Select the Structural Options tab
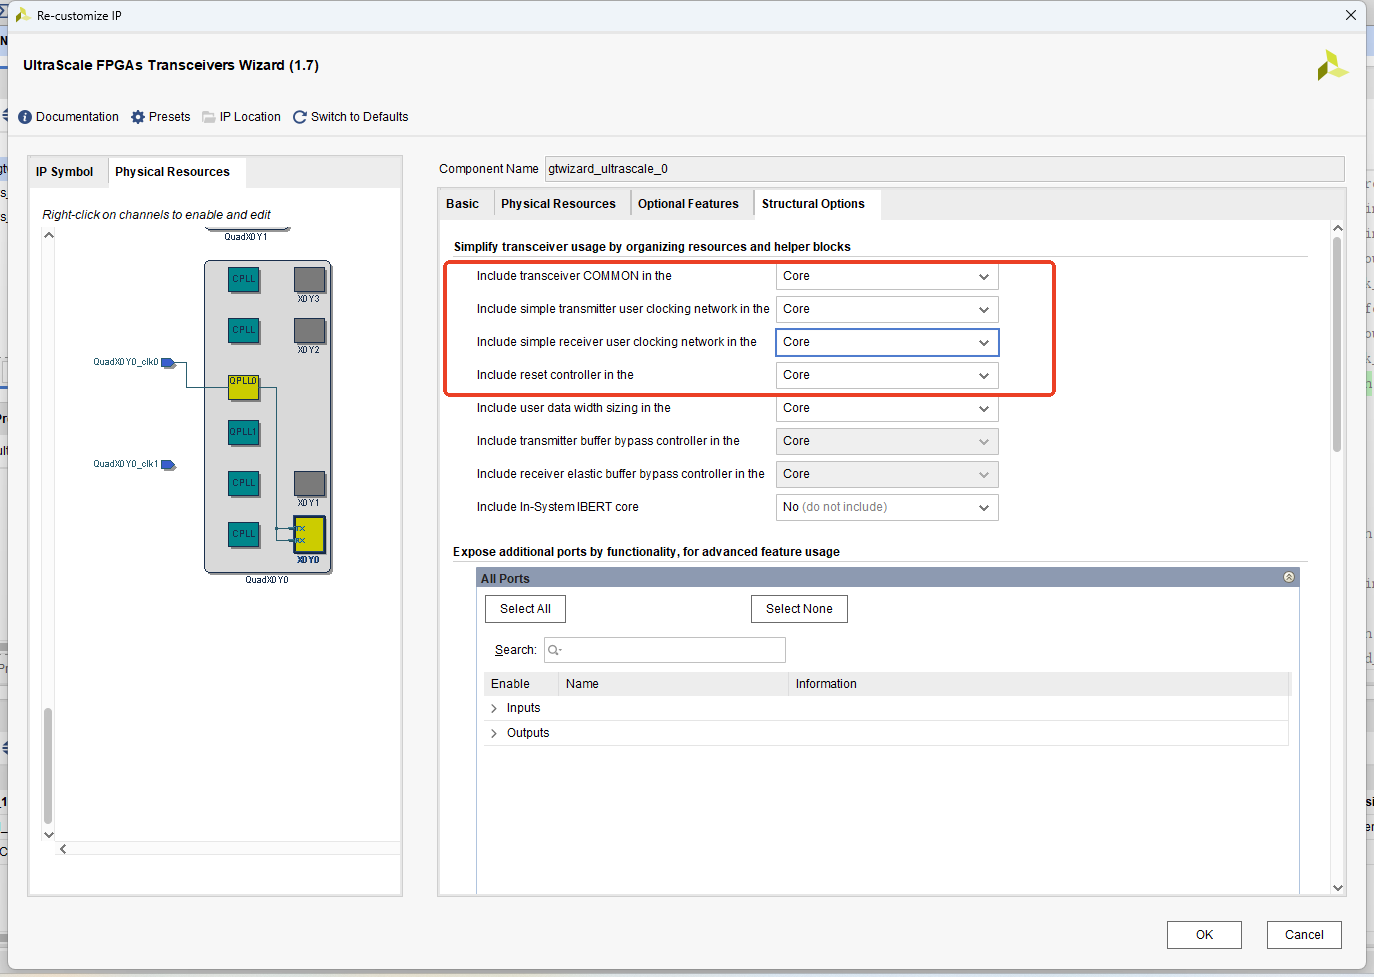 pos(813,204)
